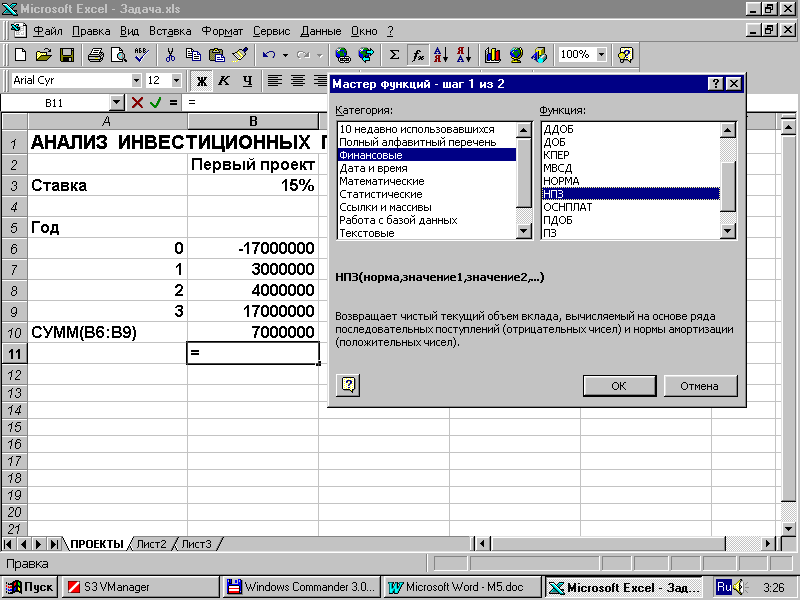
Task: Click cell B3 containing 15%
Action: (253, 186)
